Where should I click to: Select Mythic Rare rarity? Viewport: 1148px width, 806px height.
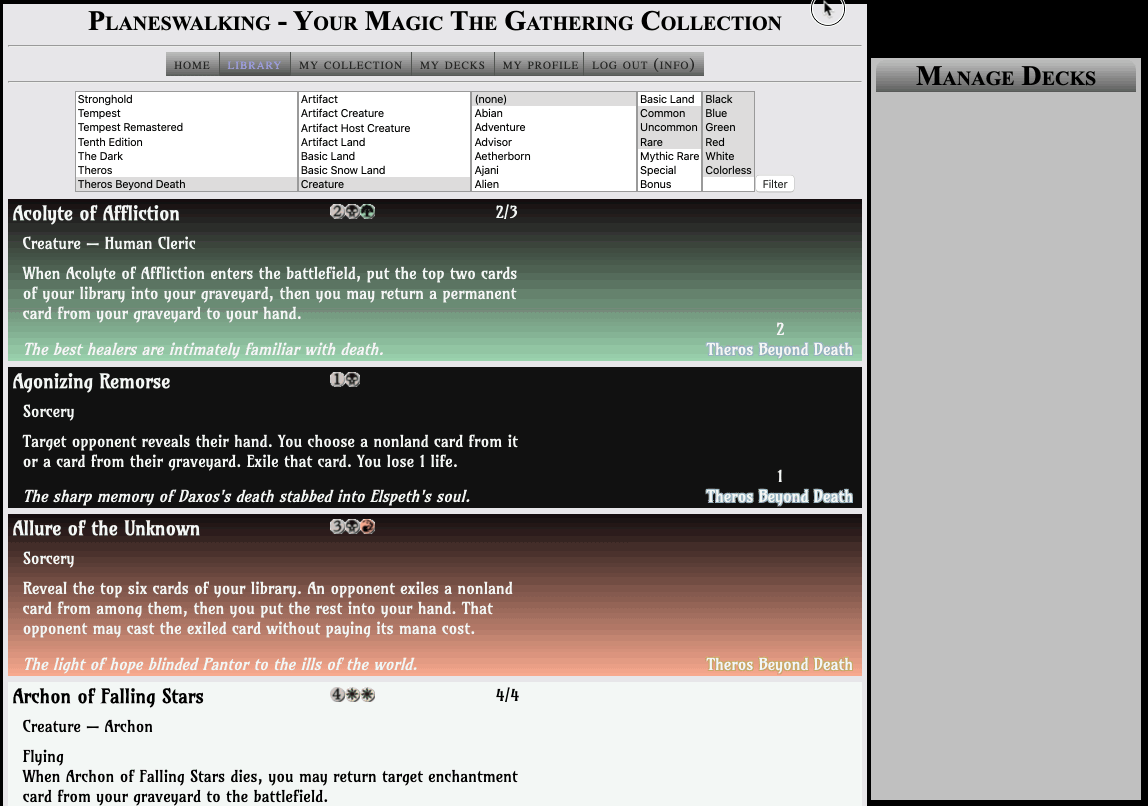[669, 156]
